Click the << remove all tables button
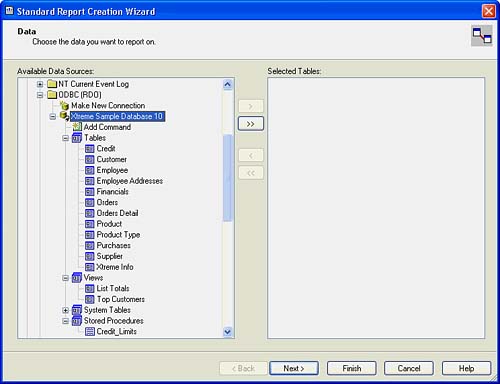The width and height of the screenshot is (500, 384). [x=251, y=173]
